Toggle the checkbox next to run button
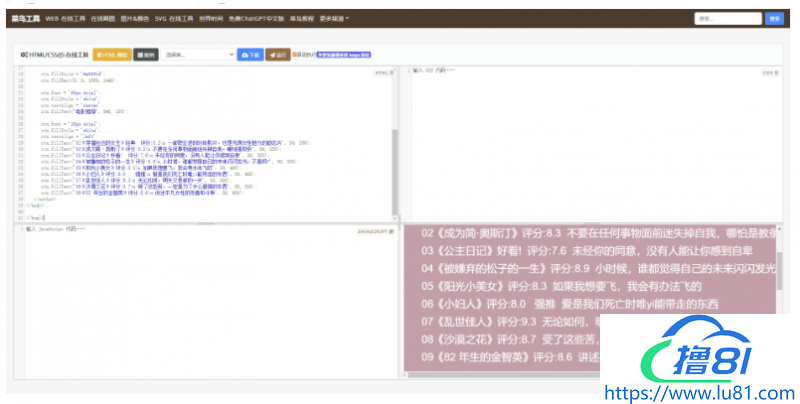Screen dimensions: 800x404 pyautogui.click(x=295, y=55)
